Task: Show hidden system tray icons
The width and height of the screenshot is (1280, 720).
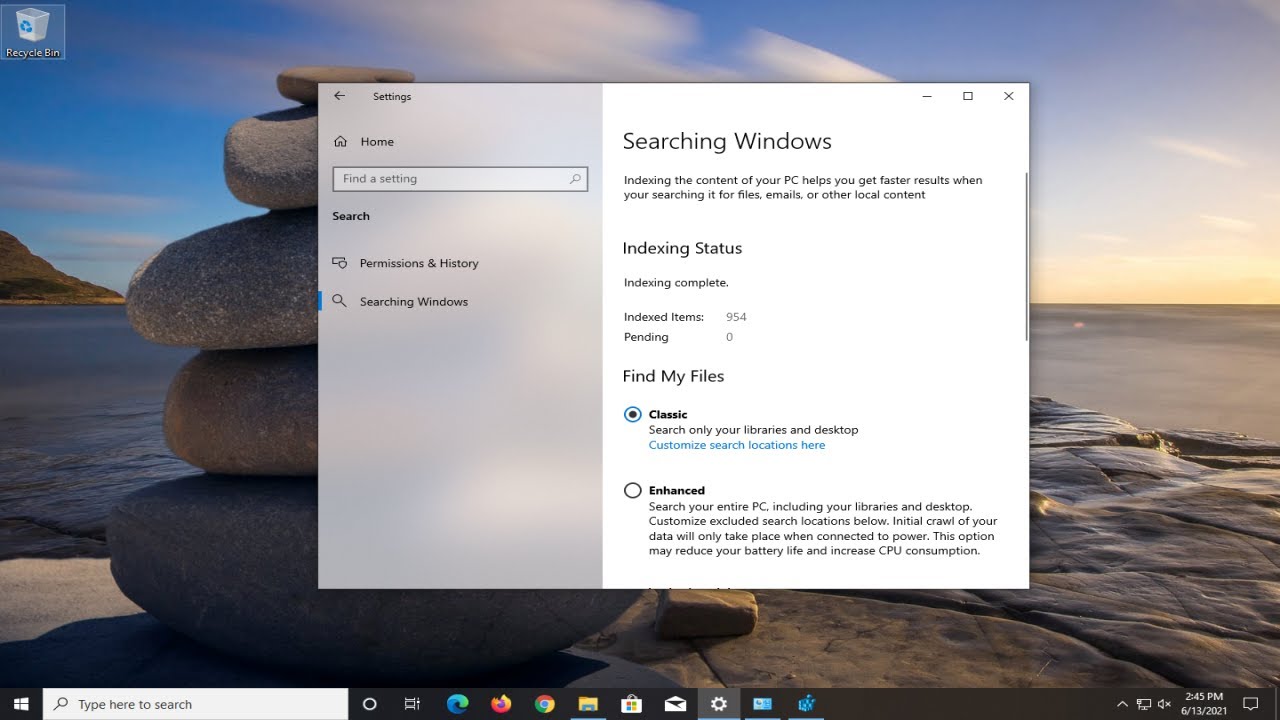Action: click(x=1122, y=704)
